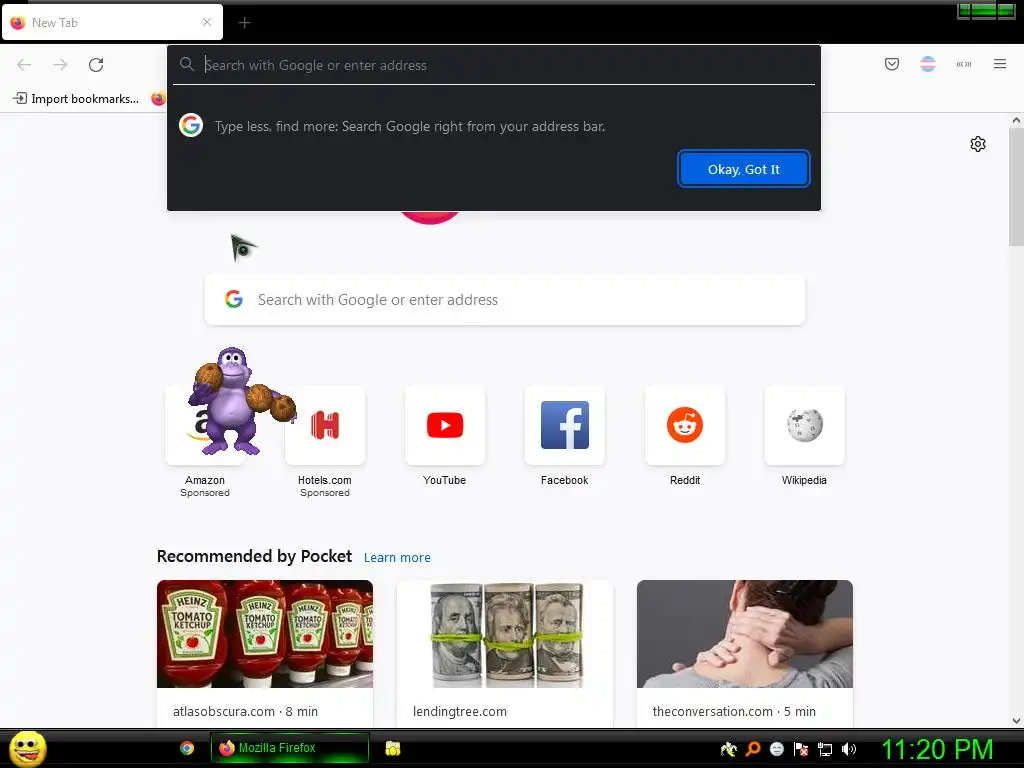Click the forward navigation arrow
Screen dimensions: 1024x768
pos(60,65)
